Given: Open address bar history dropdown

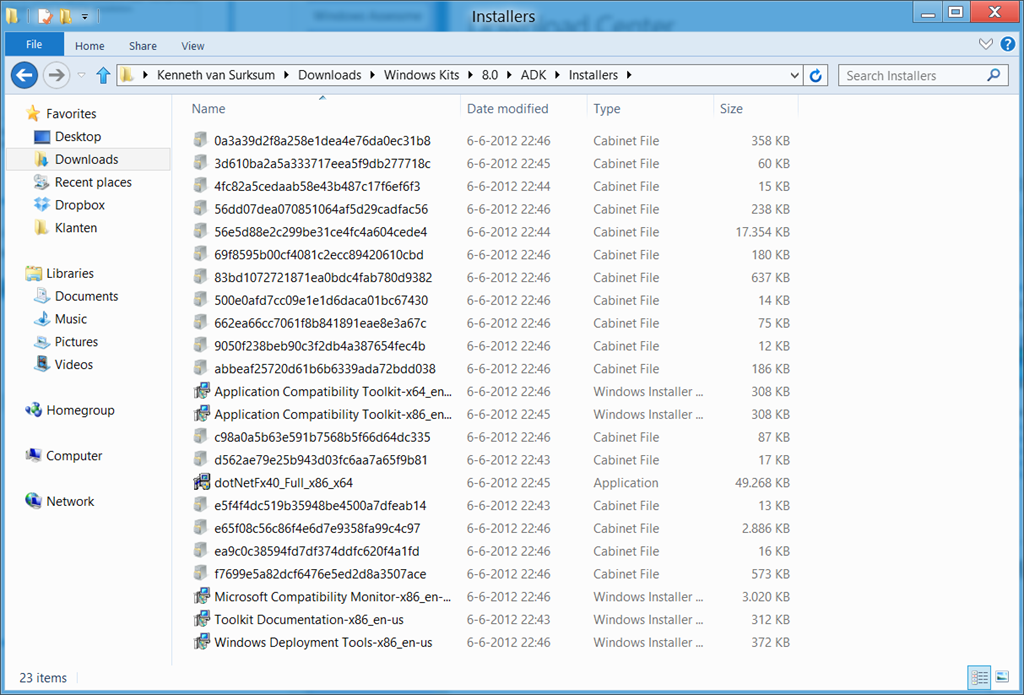Looking at the screenshot, I should (794, 76).
